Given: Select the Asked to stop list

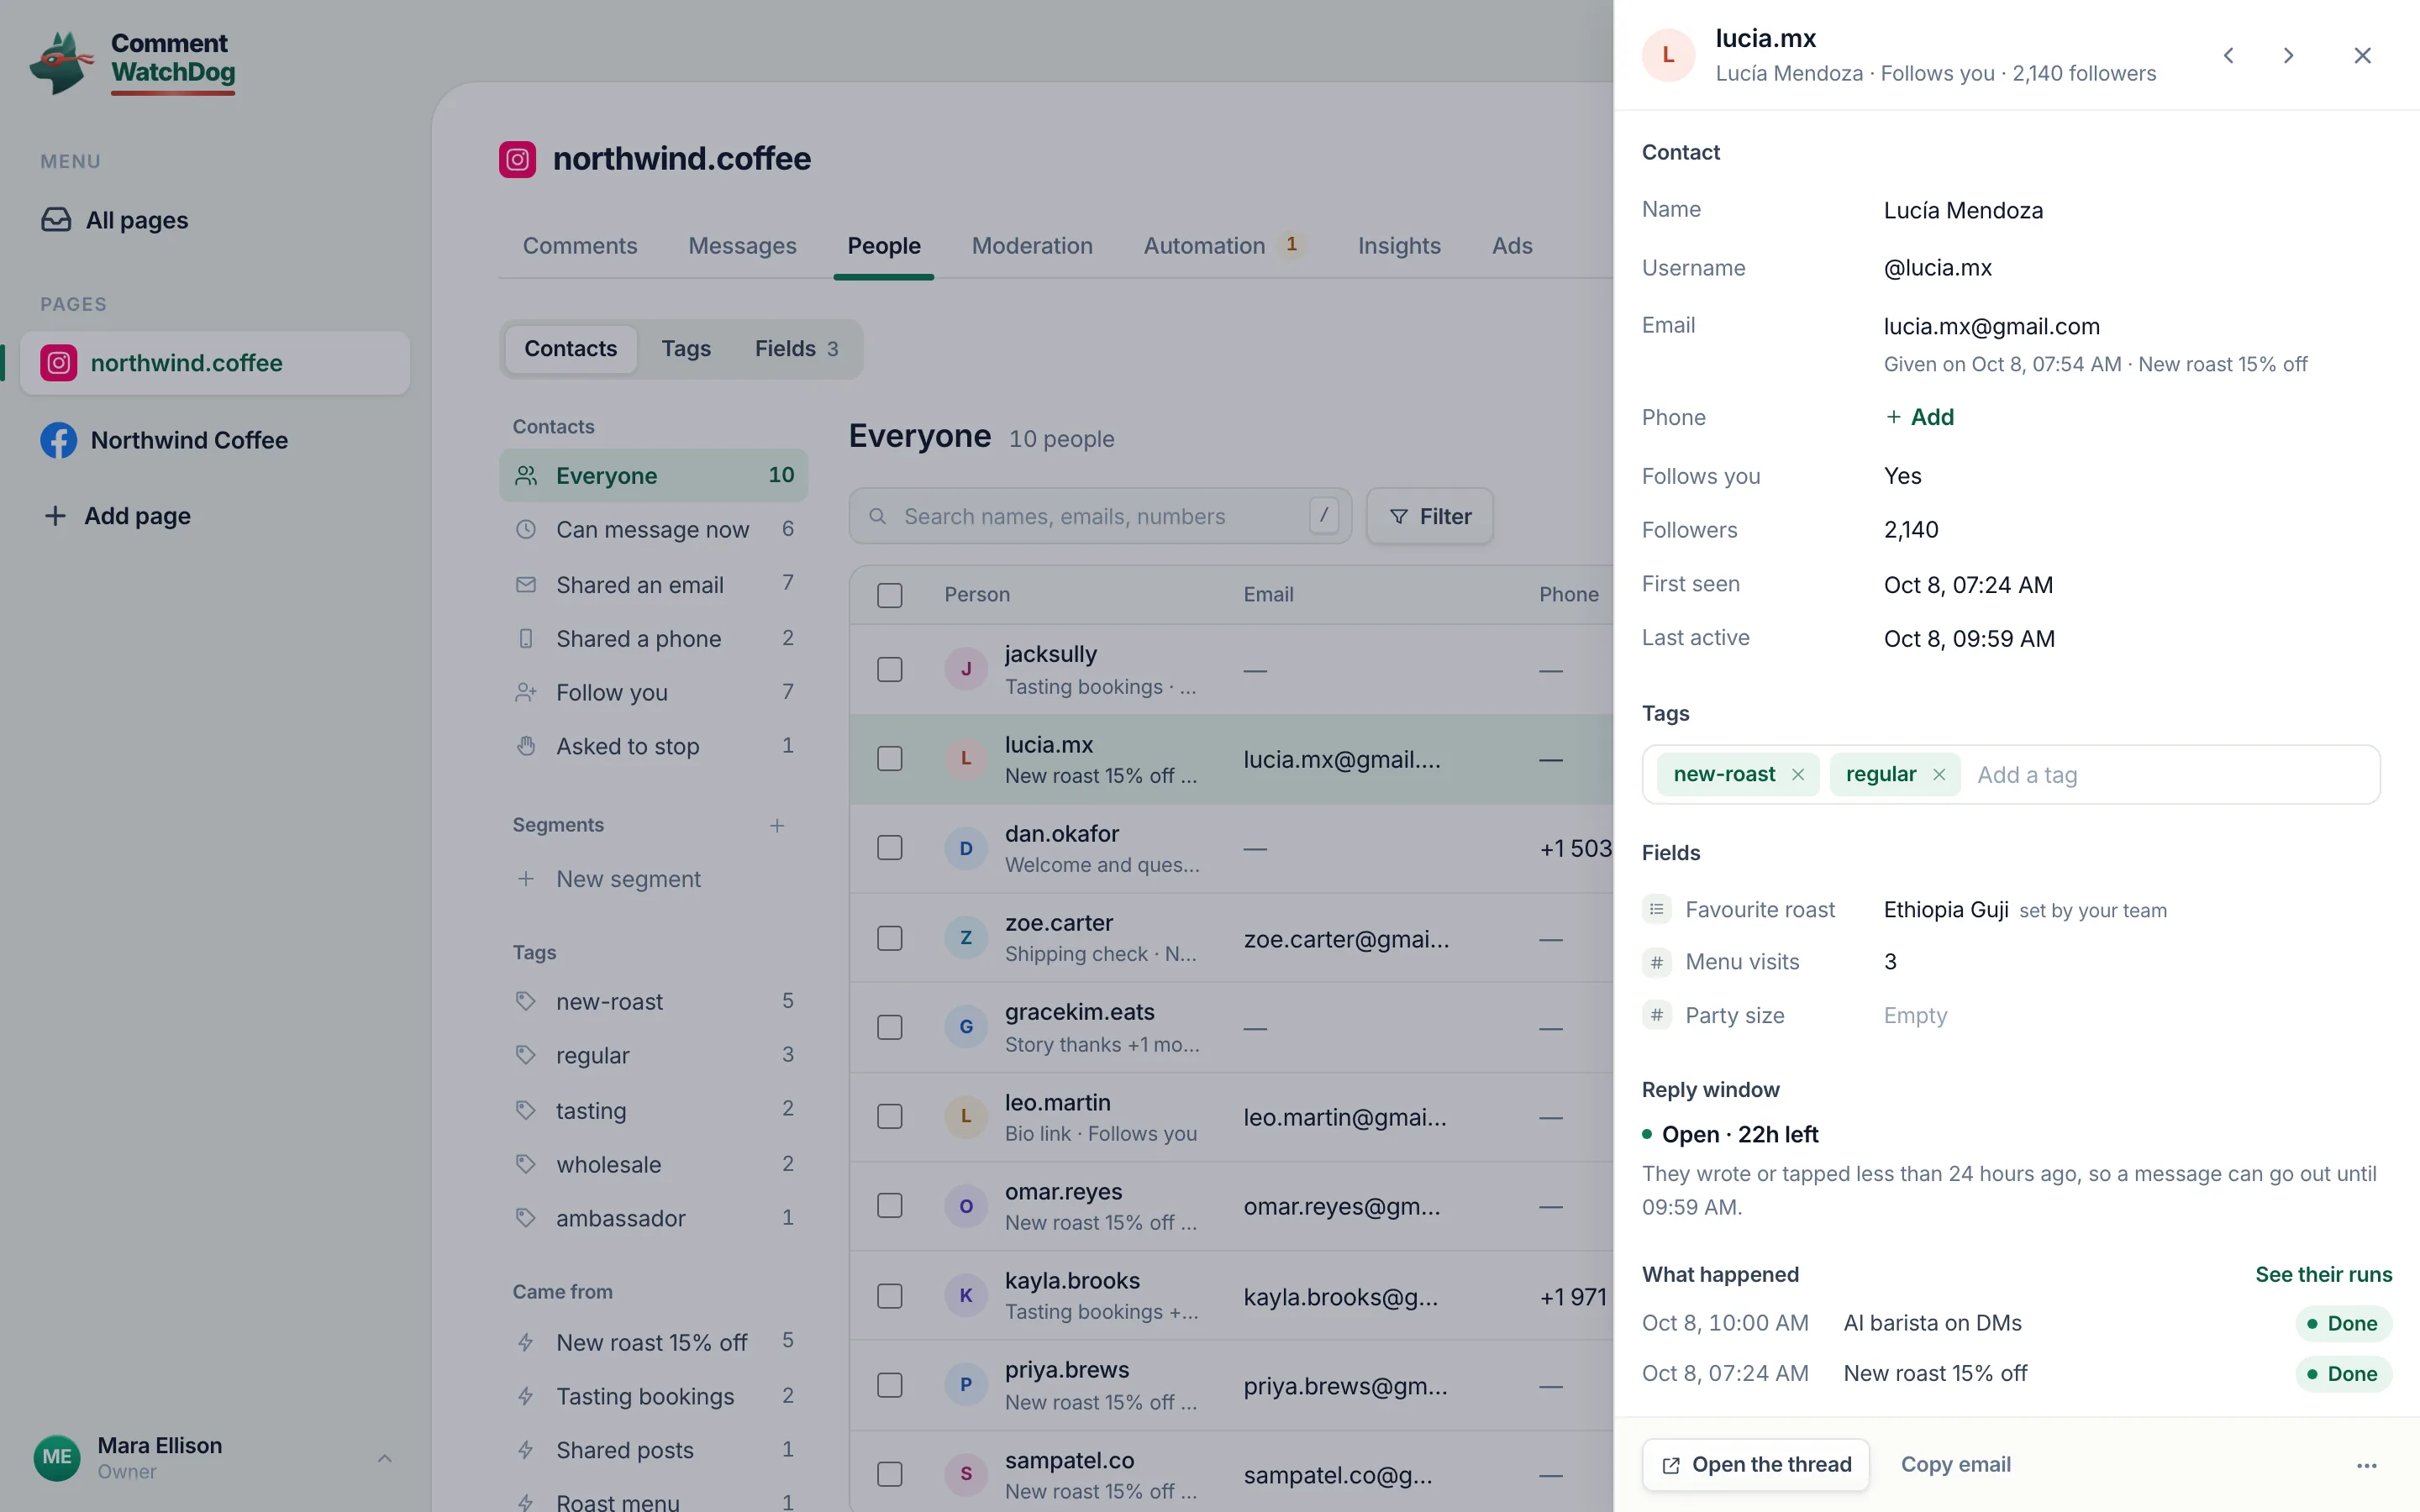Looking at the screenshot, I should (653, 746).
